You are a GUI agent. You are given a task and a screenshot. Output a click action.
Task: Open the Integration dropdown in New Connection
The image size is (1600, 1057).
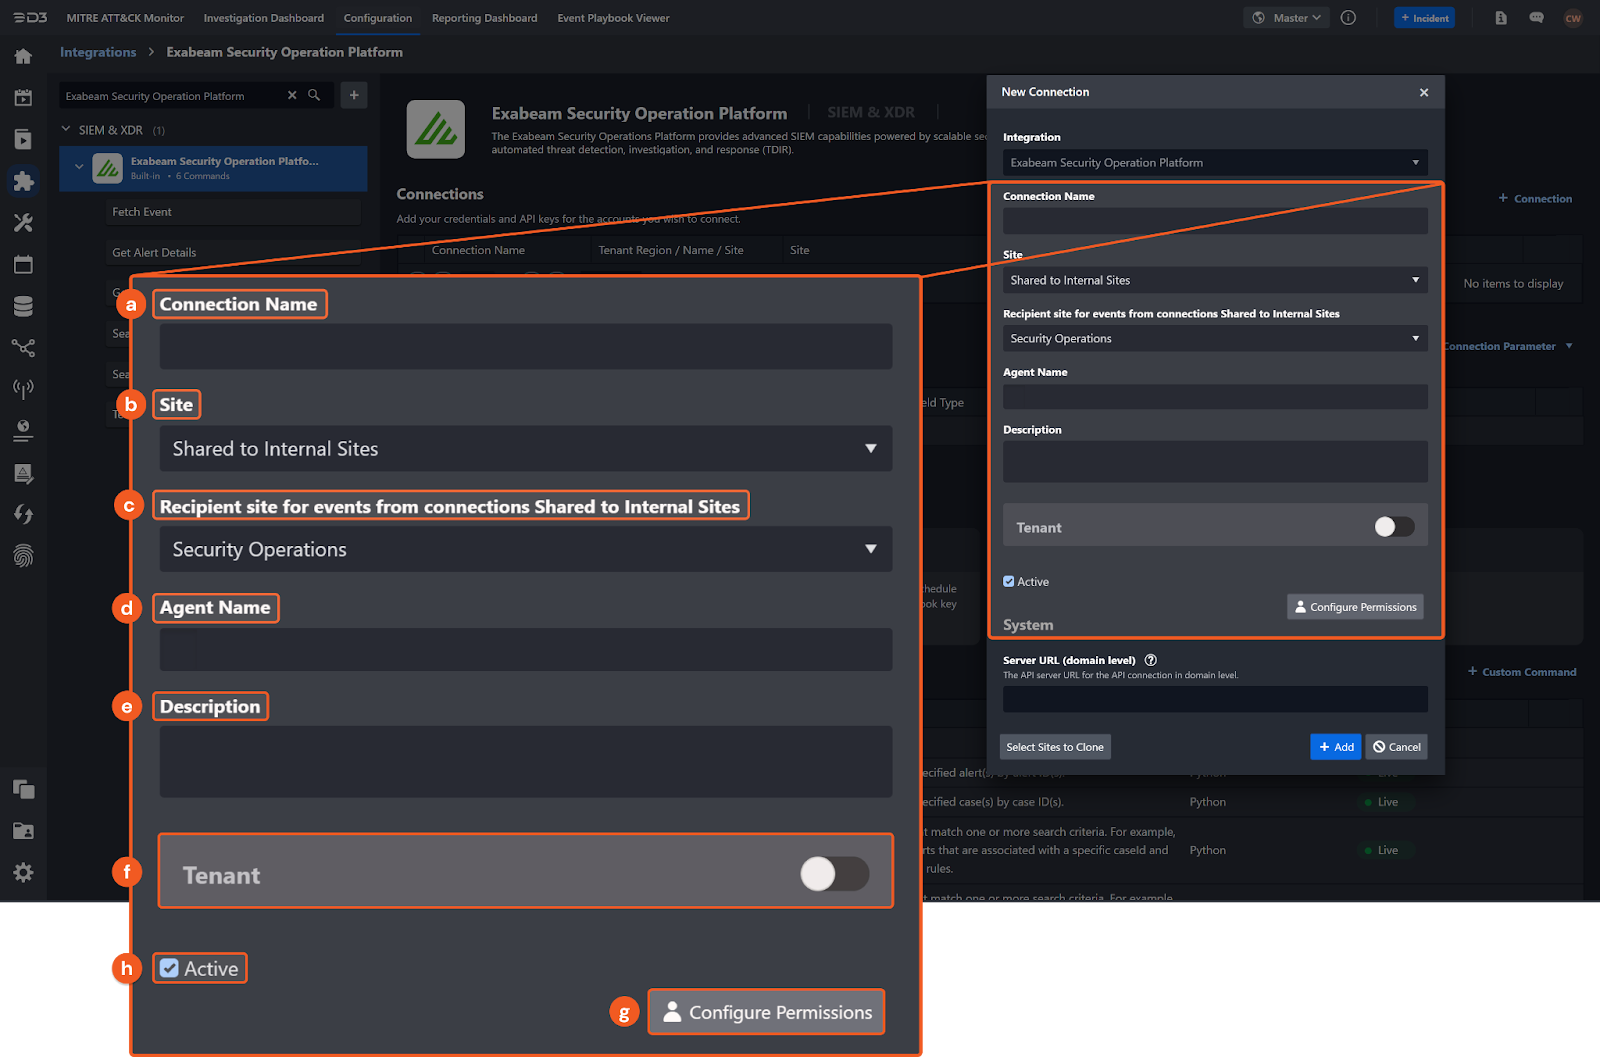[1214, 162]
